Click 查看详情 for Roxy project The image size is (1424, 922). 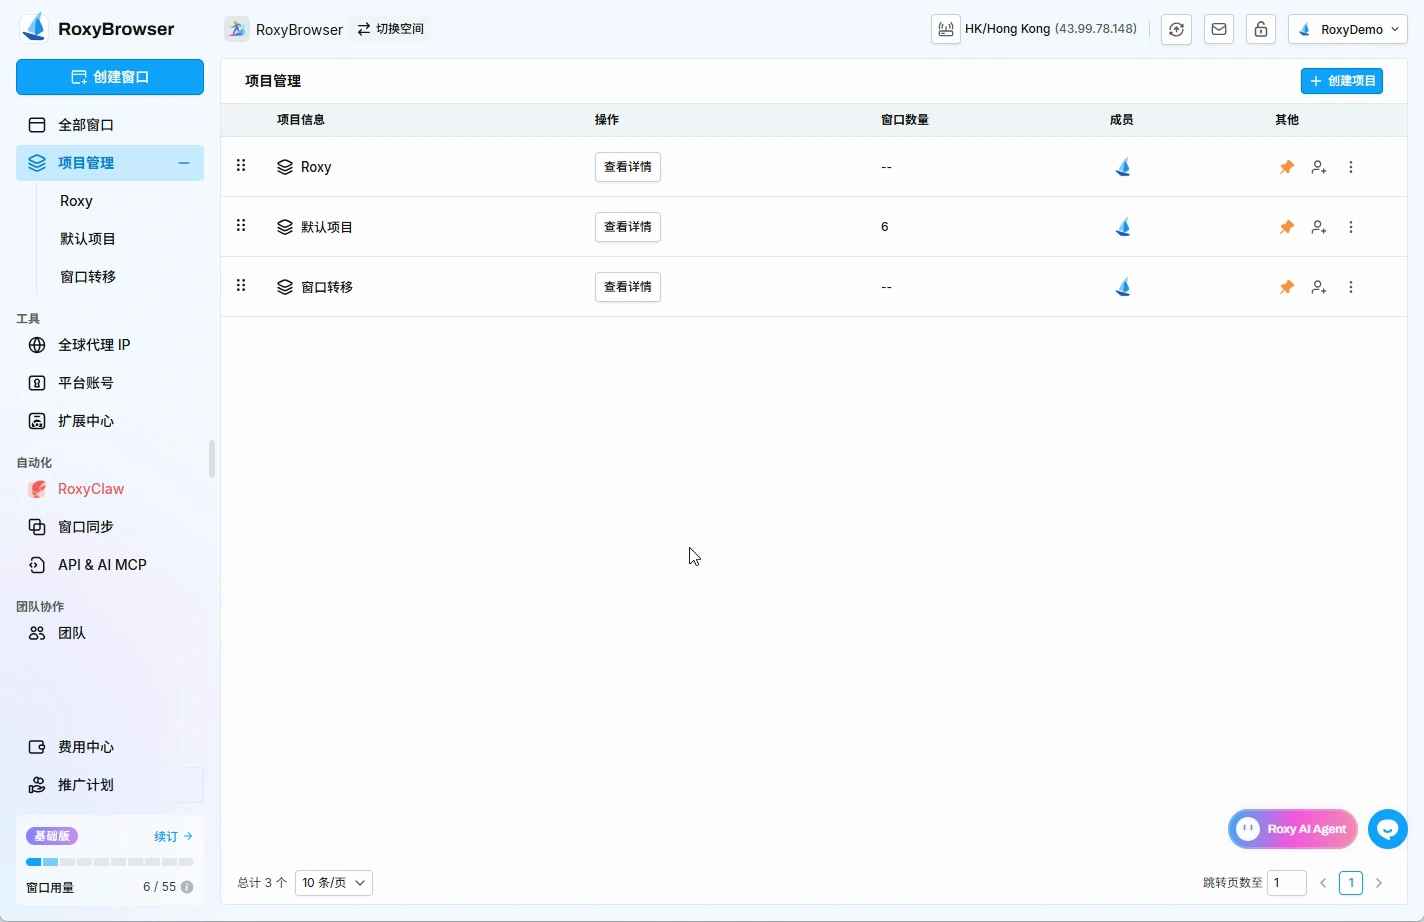click(x=628, y=167)
